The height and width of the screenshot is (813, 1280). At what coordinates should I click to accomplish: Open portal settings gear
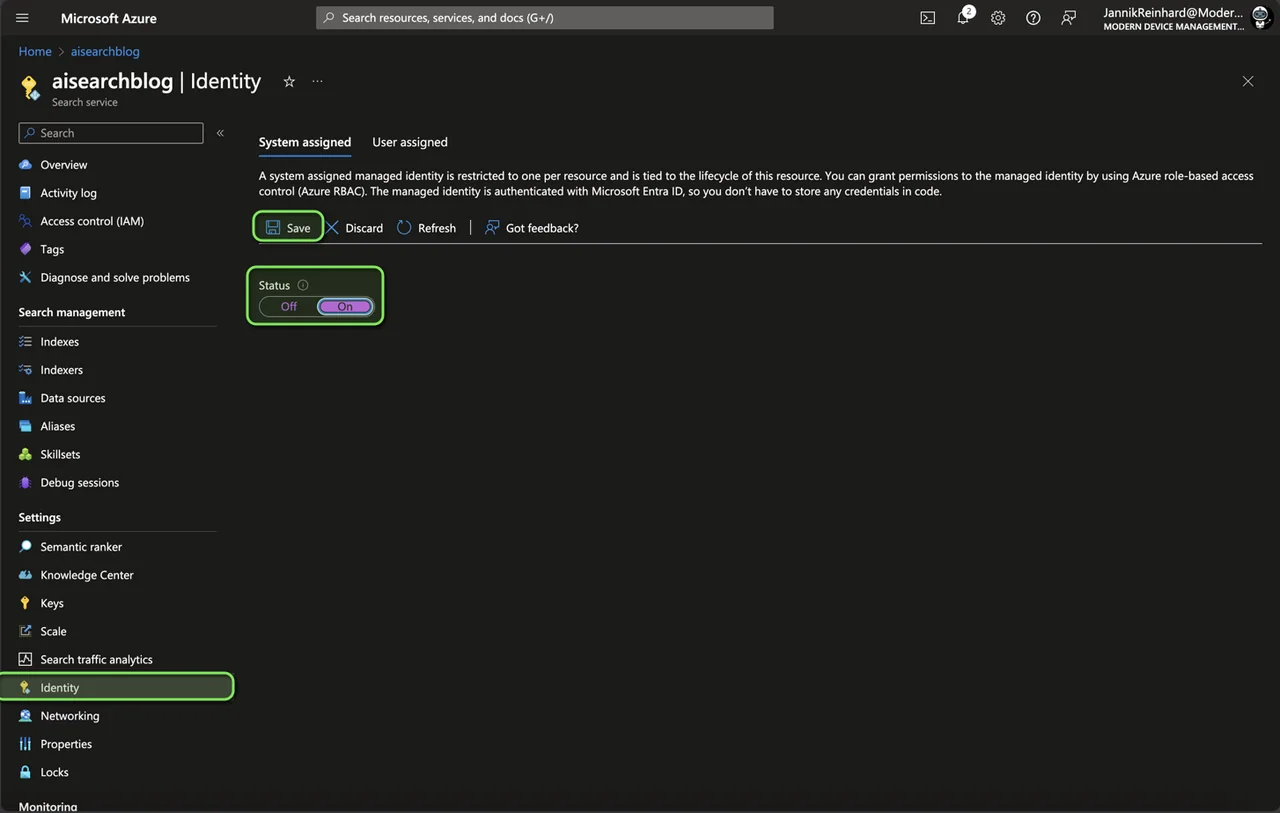[998, 18]
